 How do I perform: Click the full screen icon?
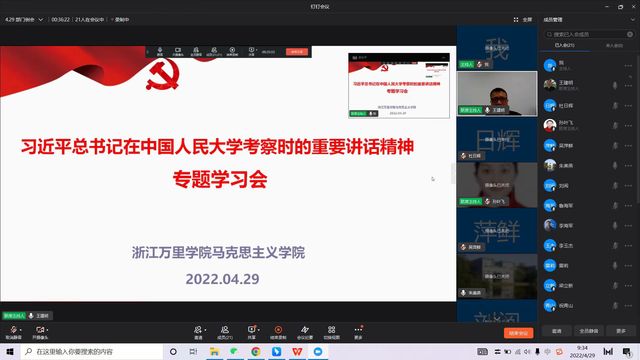pyautogui.click(x=516, y=20)
